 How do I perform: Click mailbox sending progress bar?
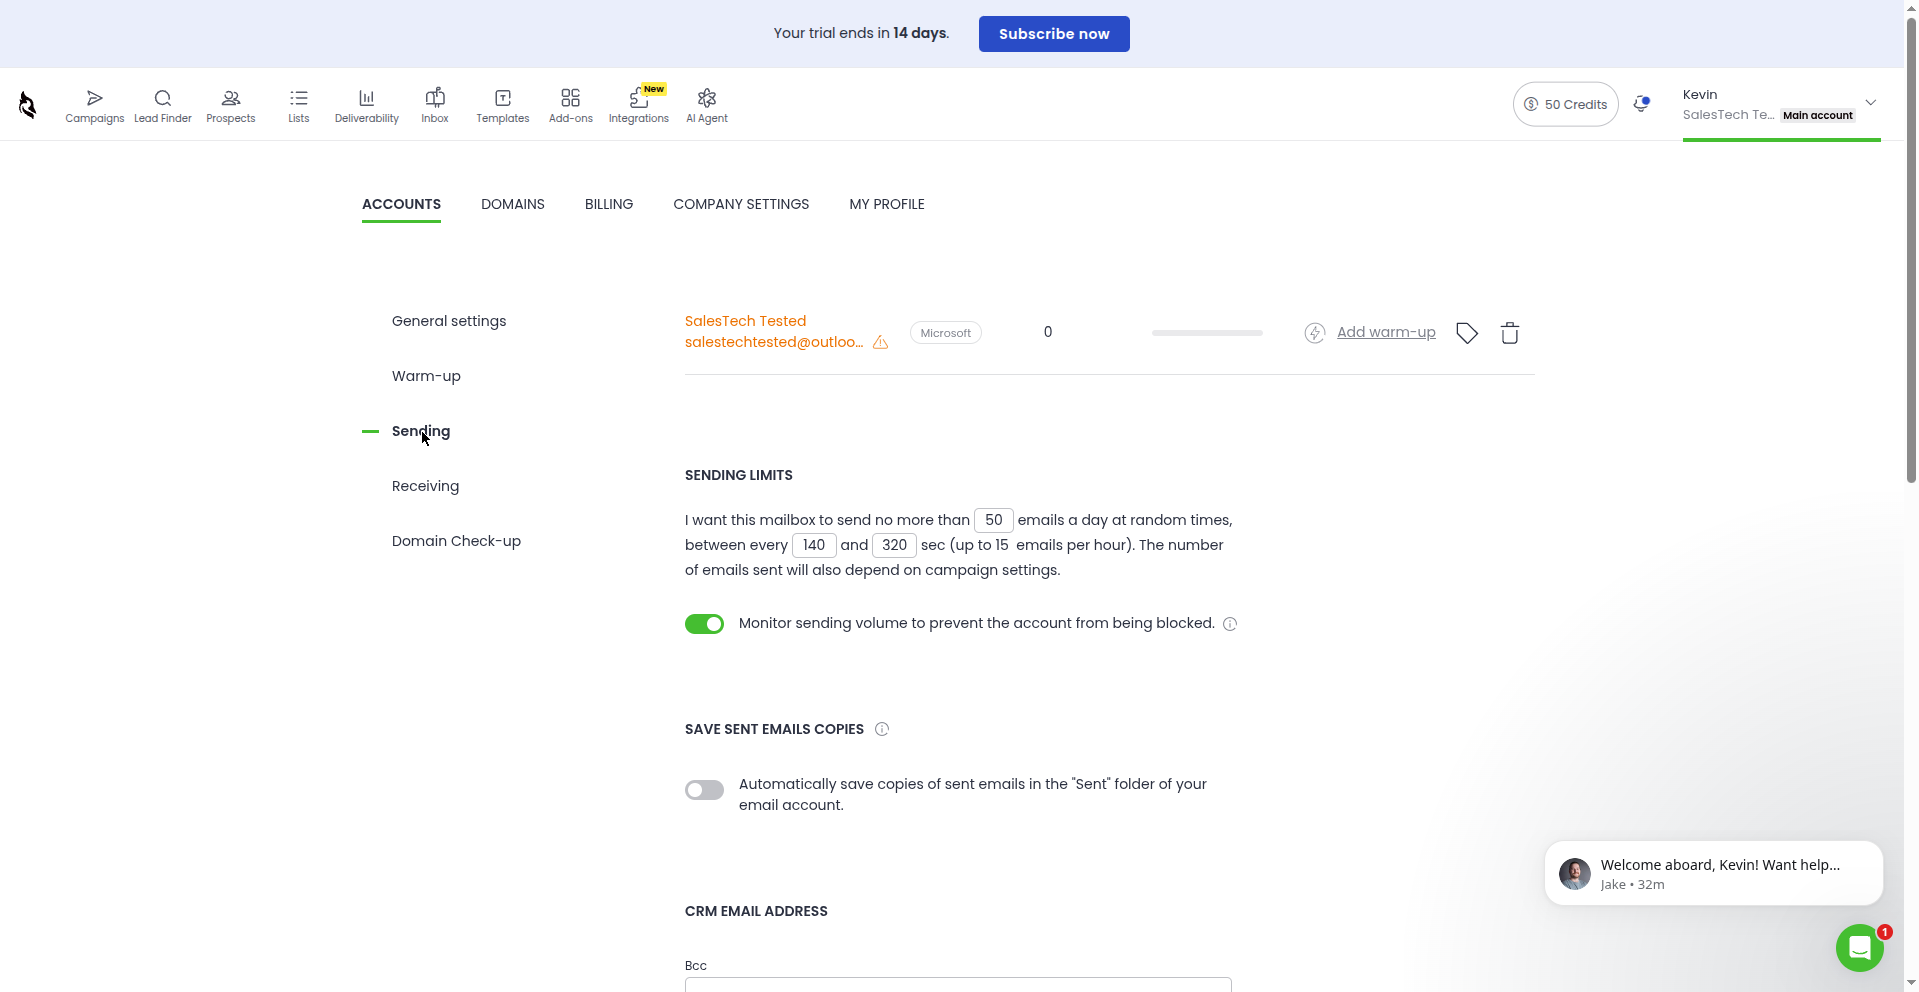tap(1207, 333)
